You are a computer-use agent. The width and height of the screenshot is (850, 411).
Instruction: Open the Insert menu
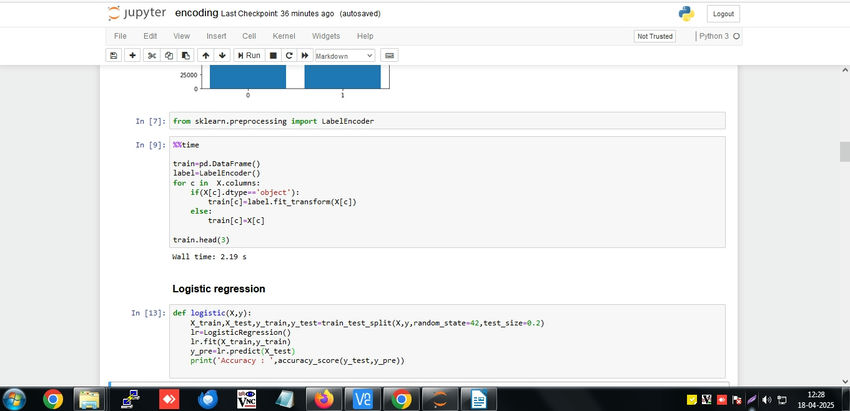216,36
